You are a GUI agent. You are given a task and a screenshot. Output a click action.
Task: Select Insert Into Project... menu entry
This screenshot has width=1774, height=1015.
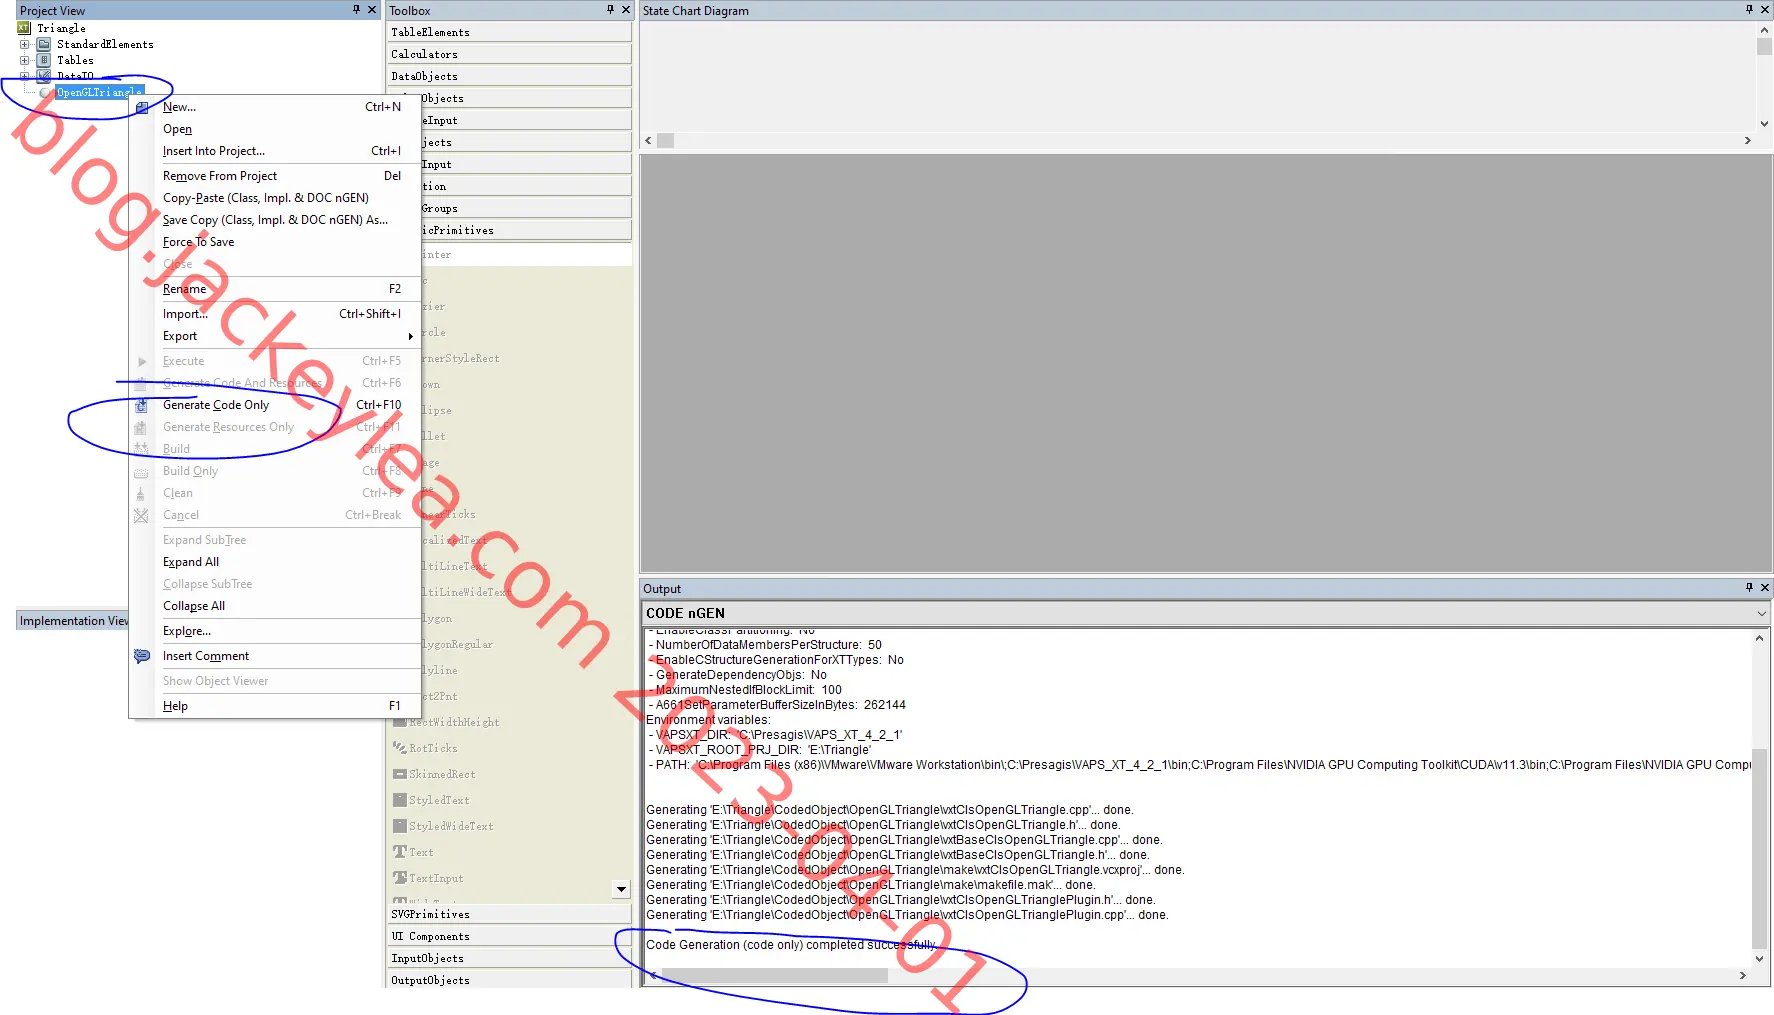(x=275, y=151)
